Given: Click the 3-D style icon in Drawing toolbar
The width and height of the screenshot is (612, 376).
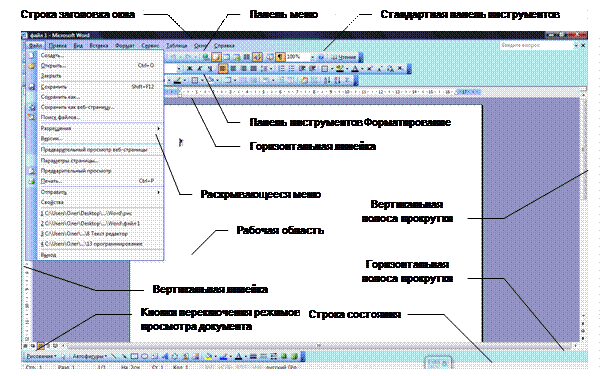Looking at the screenshot, I should 294,356.
